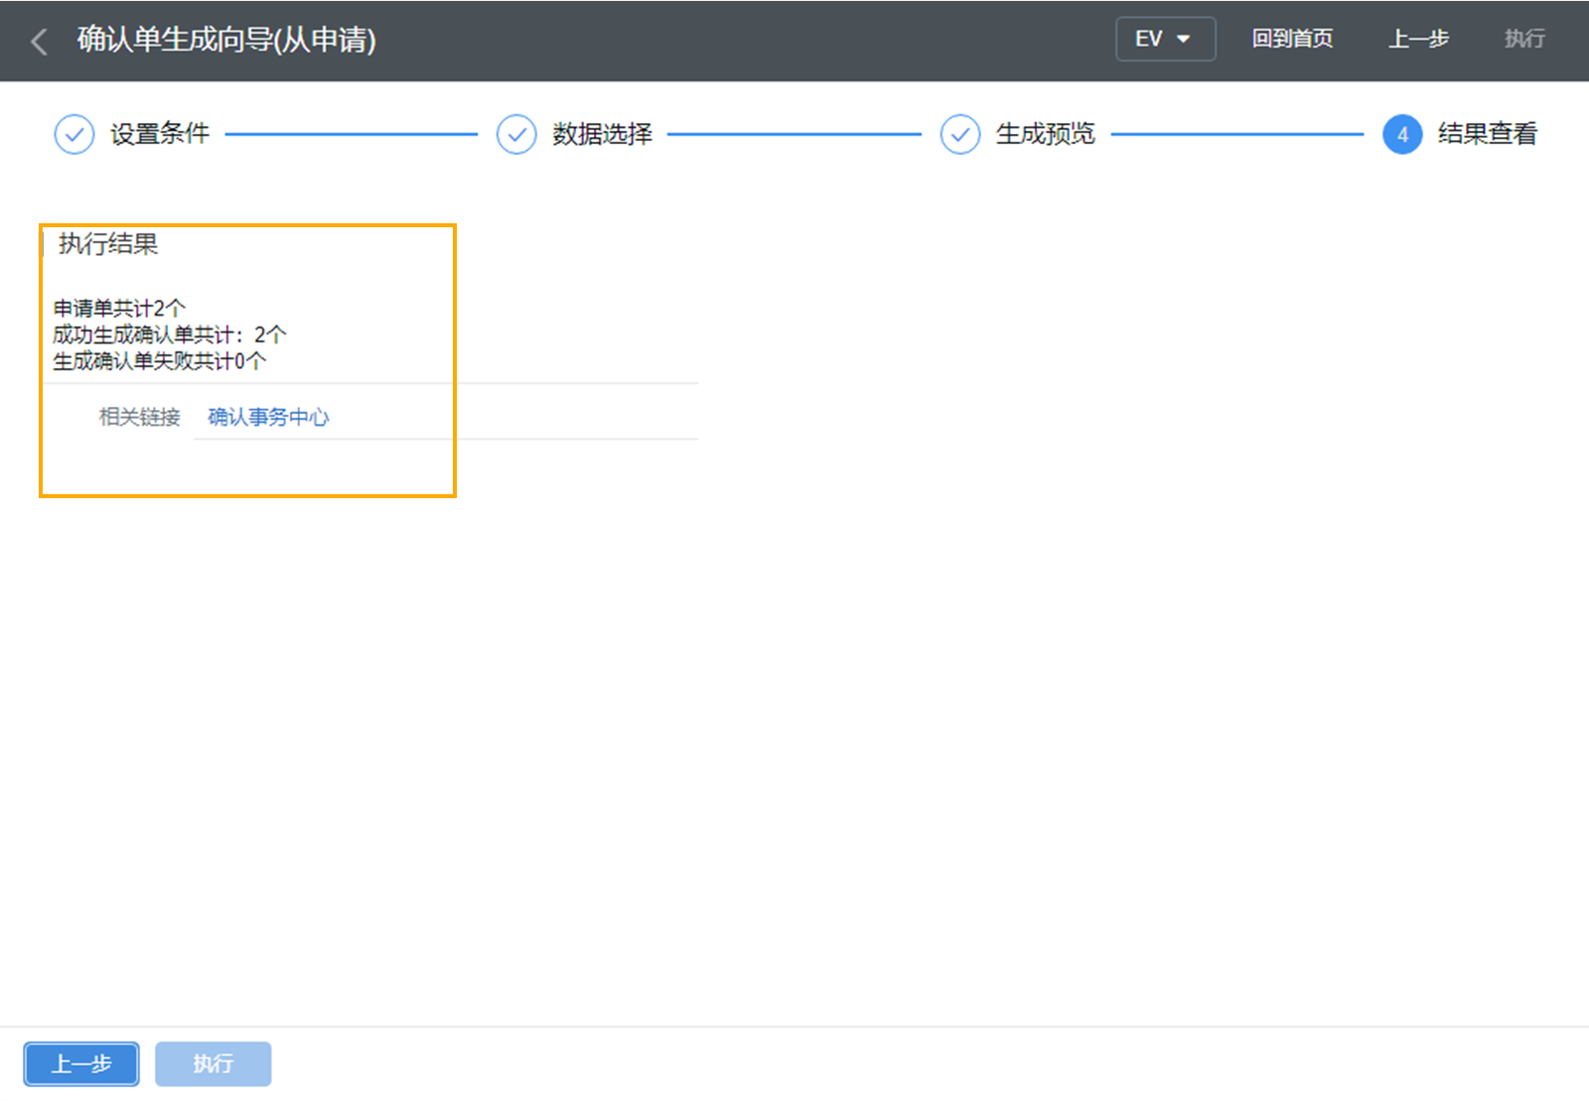Click 回到首页 in the top bar

(1292, 39)
